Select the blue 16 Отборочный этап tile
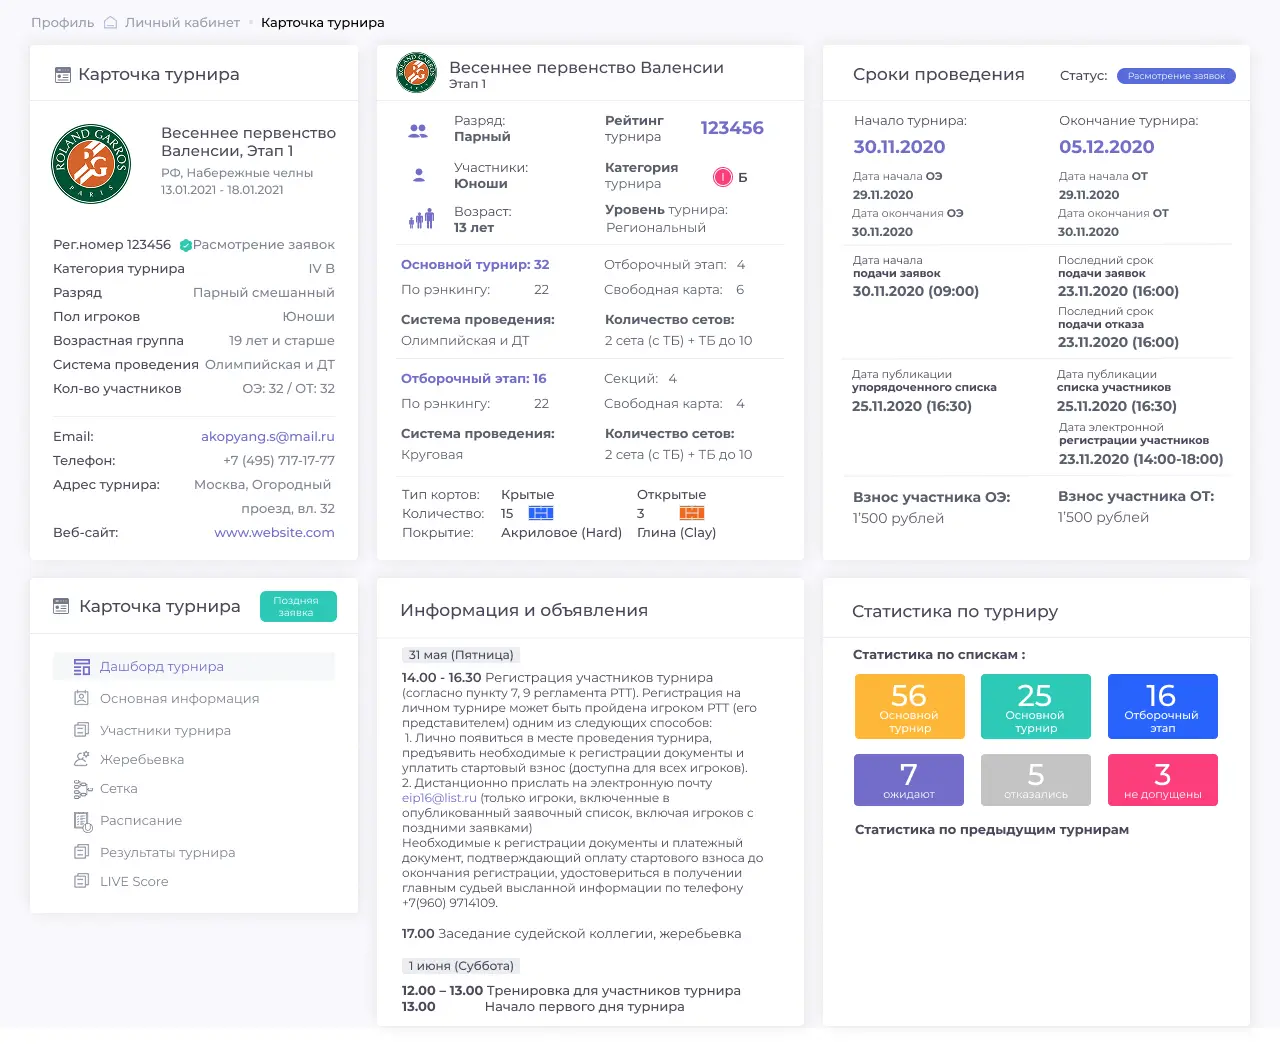1280x1046 pixels. tap(1163, 706)
